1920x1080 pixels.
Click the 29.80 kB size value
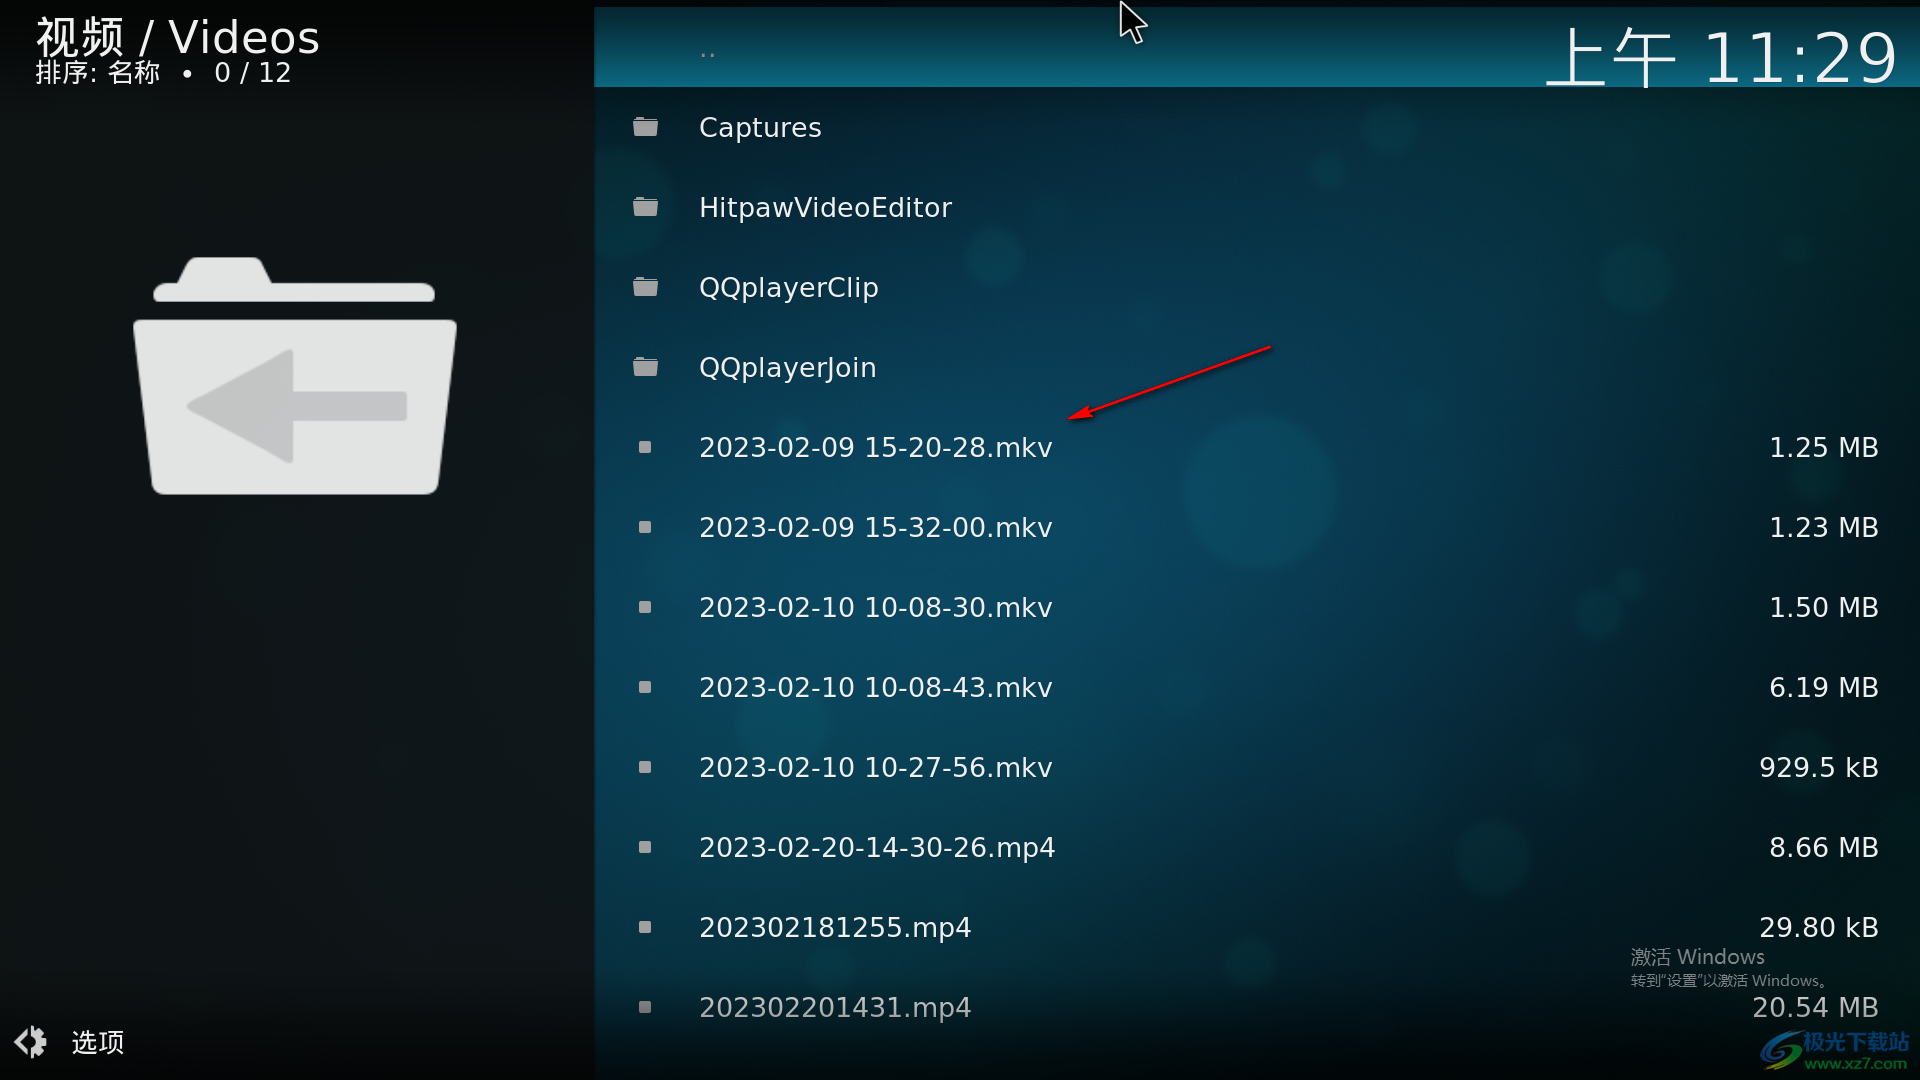coord(1818,927)
